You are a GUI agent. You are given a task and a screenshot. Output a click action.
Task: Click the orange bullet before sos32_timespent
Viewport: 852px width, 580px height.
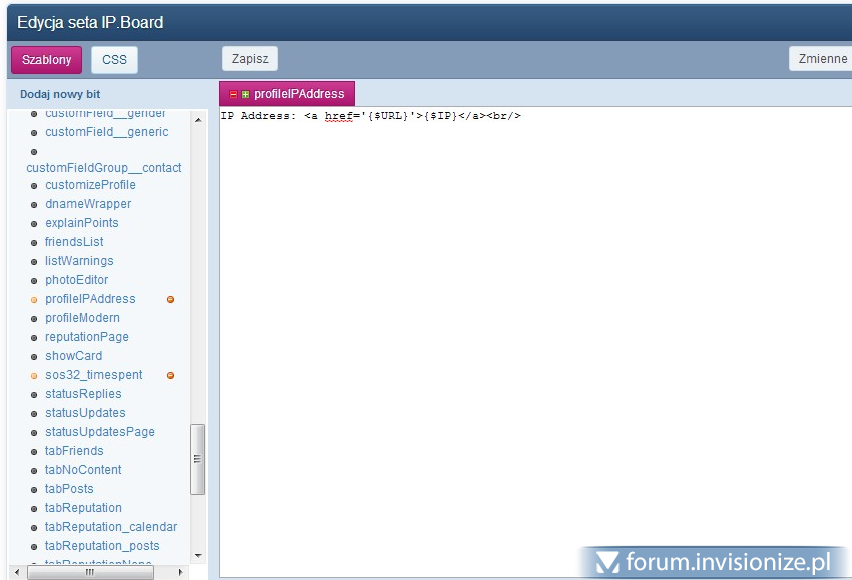tap(34, 375)
